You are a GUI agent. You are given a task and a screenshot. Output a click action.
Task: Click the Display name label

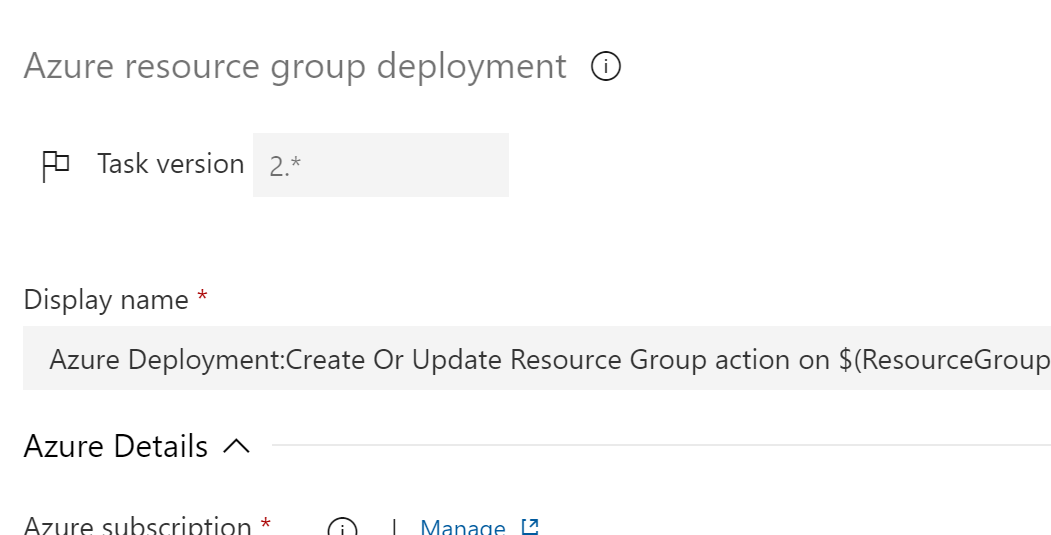point(106,300)
